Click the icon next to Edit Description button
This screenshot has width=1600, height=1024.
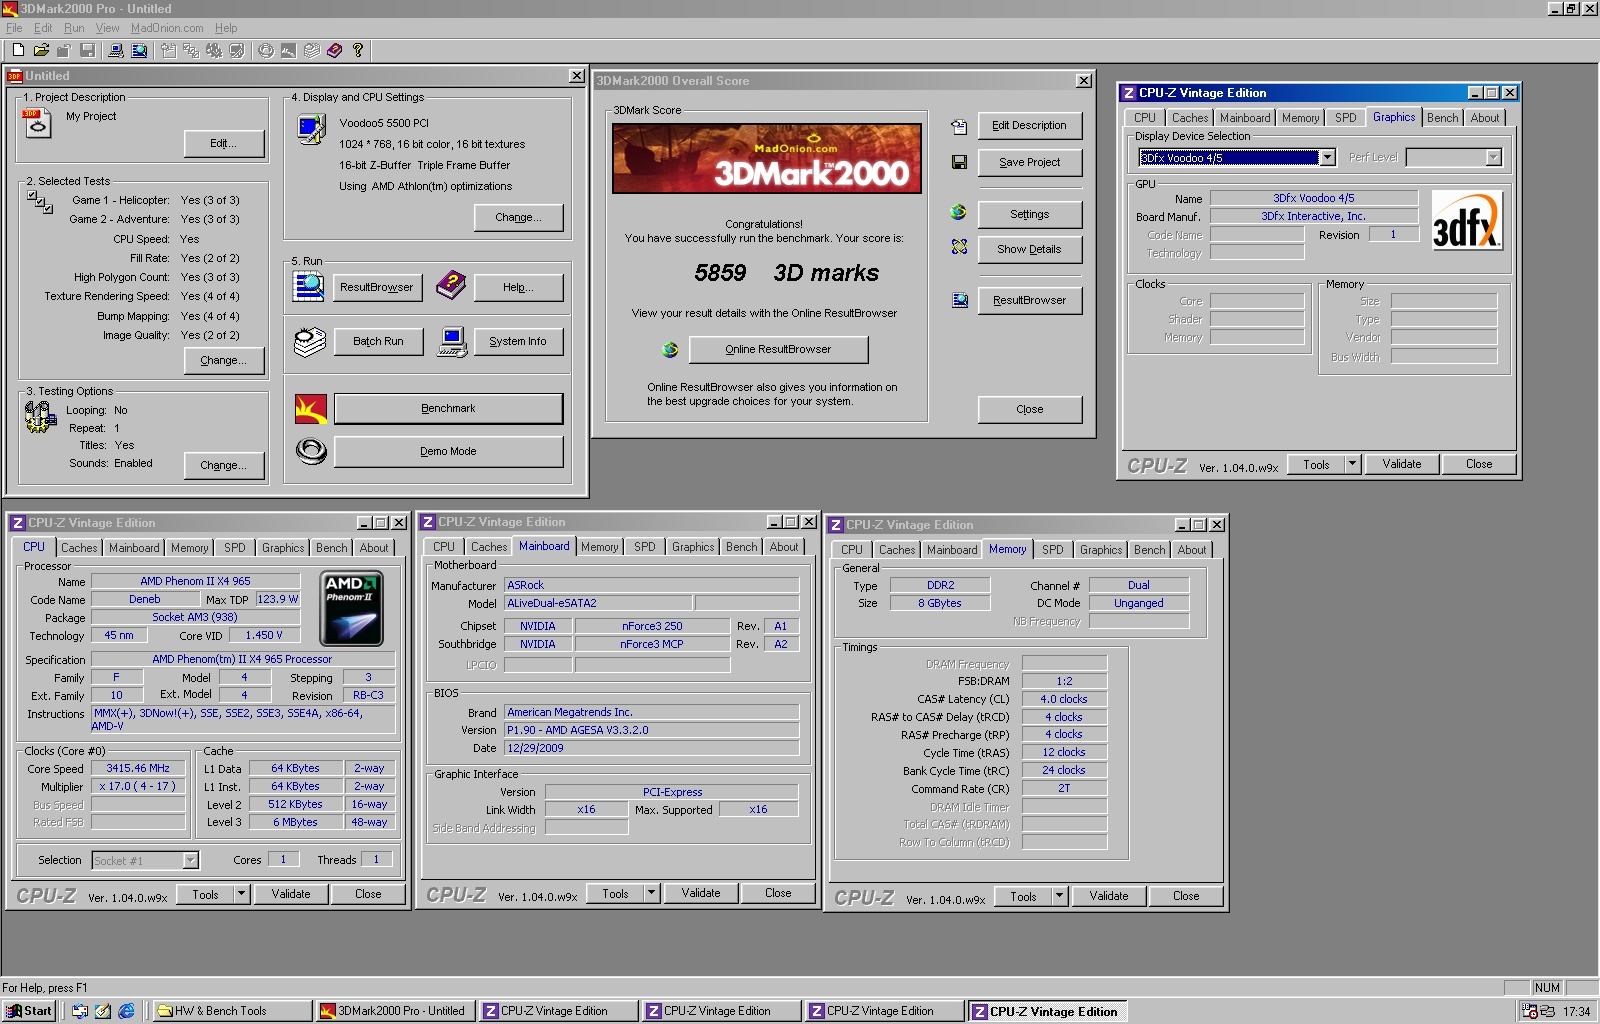pyautogui.click(x=959, y=126)
